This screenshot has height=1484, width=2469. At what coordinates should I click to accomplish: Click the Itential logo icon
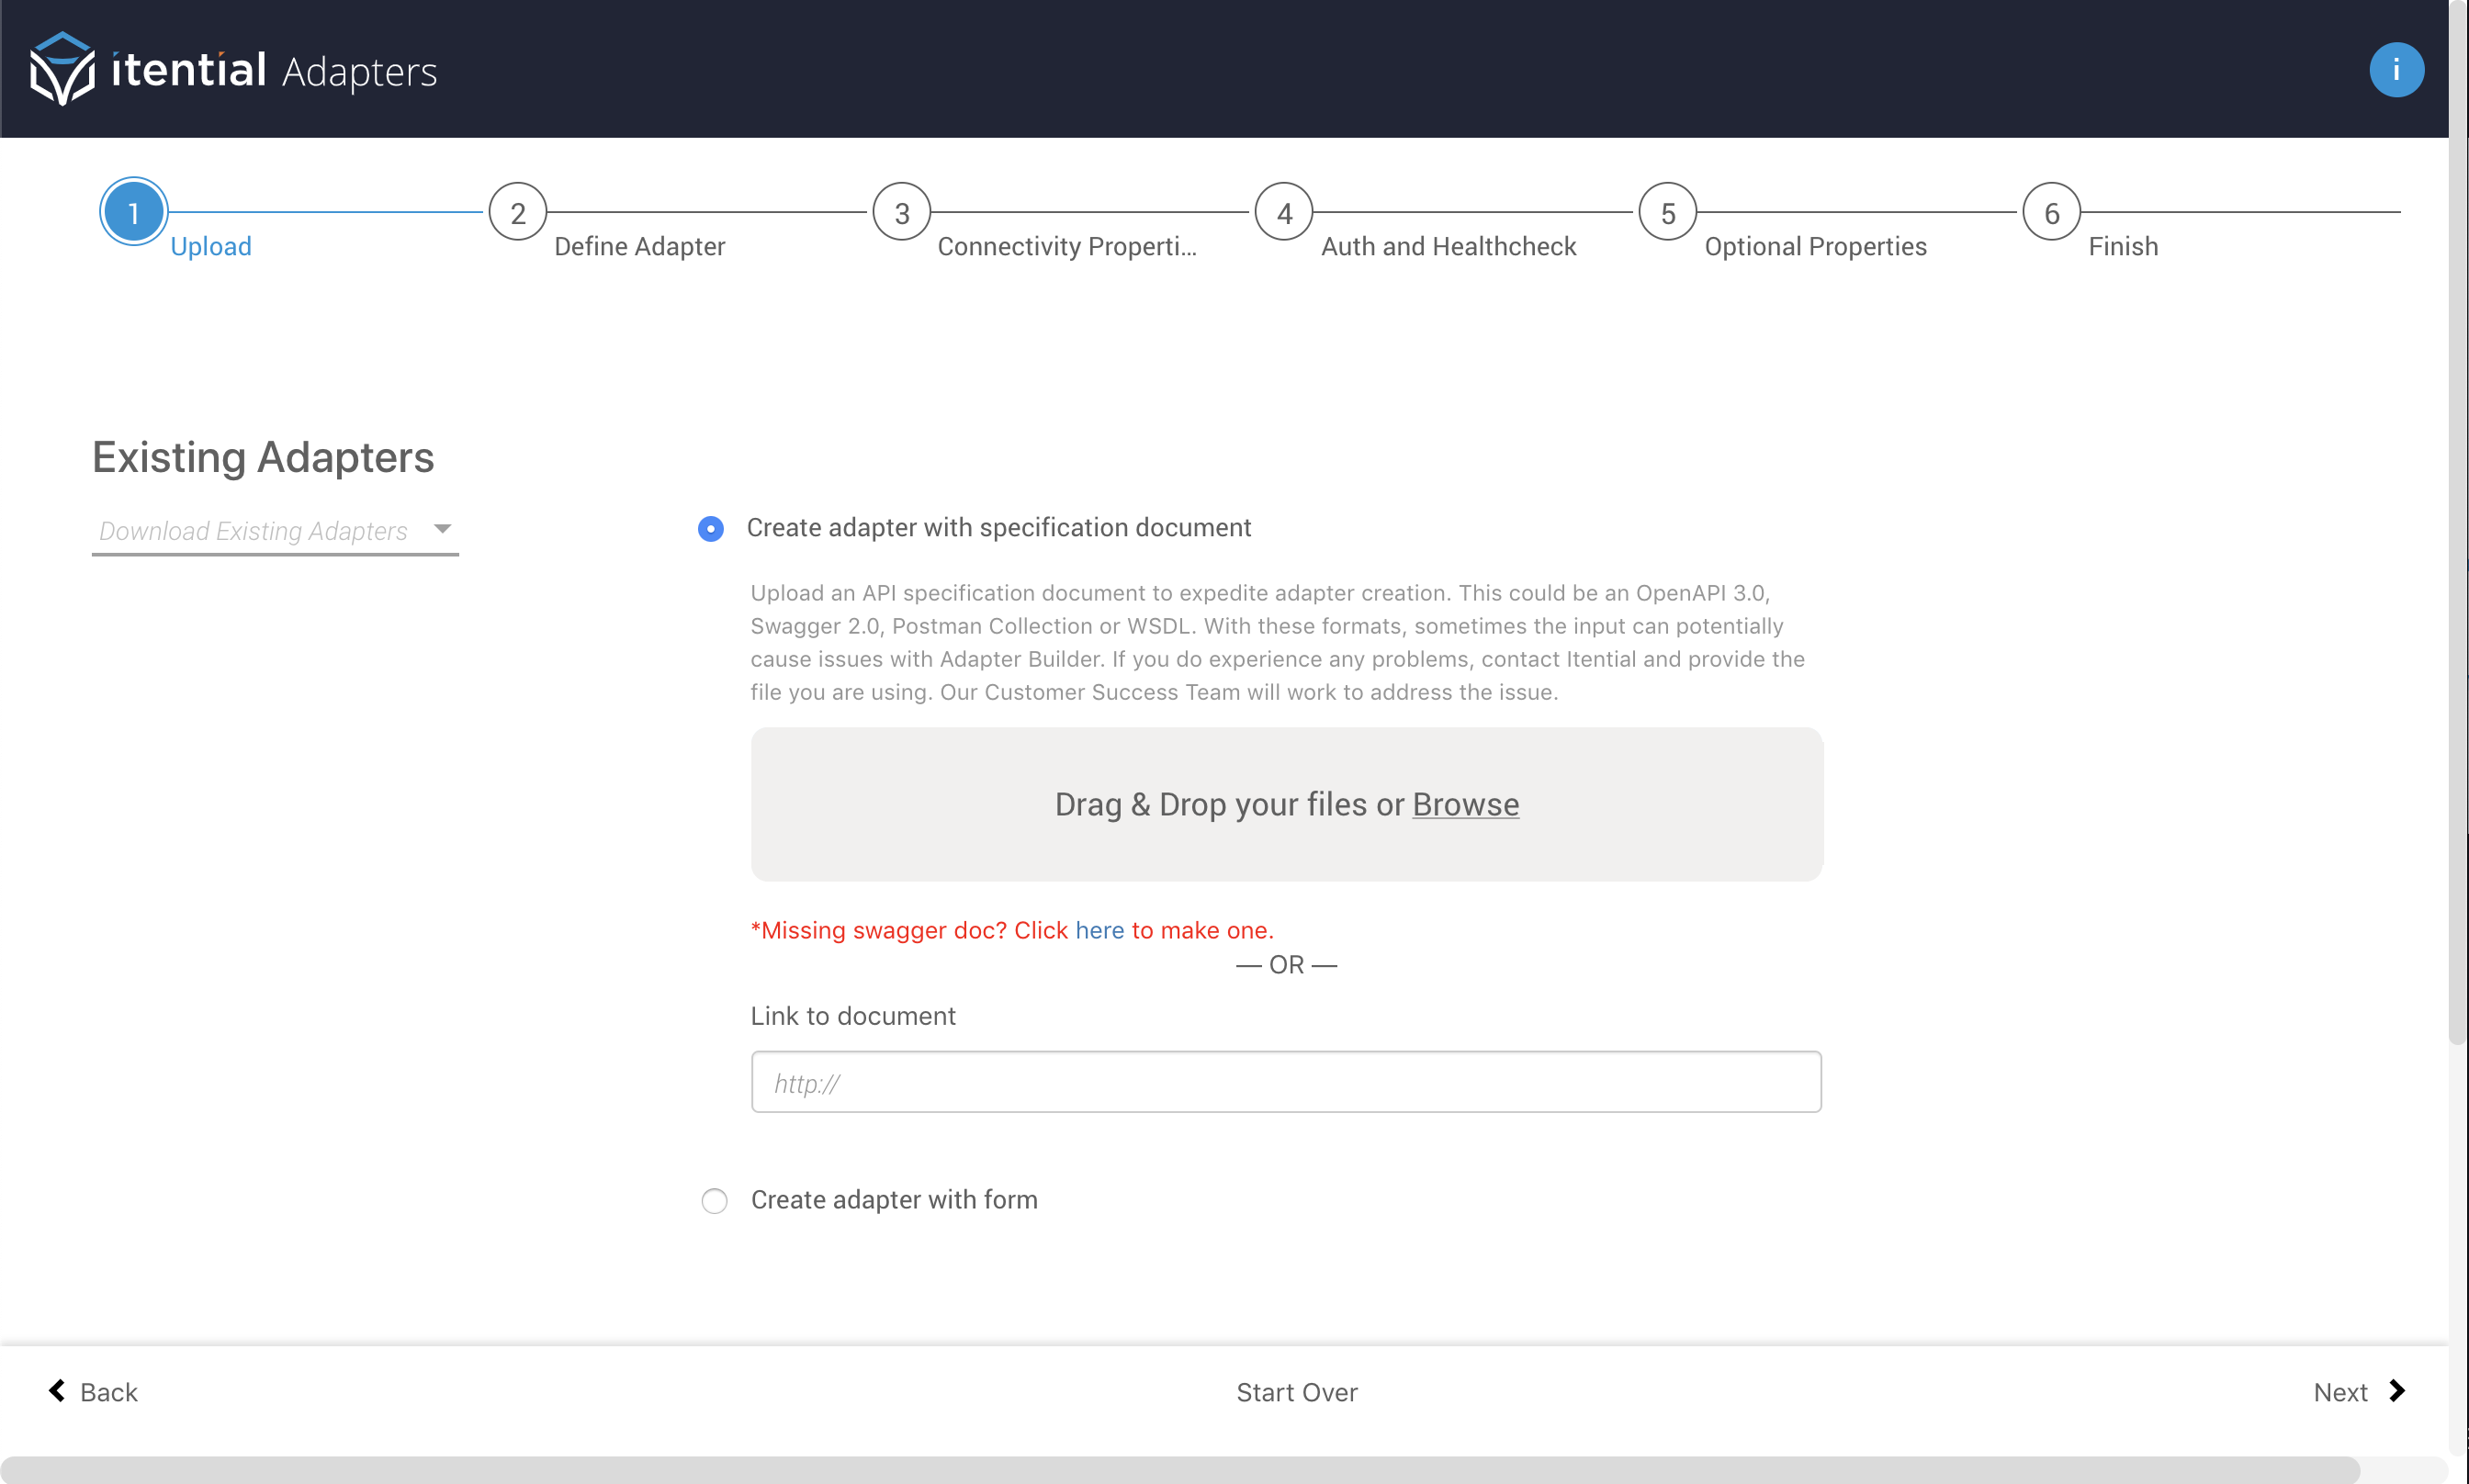pyautogui.click(x=62, y=69)
